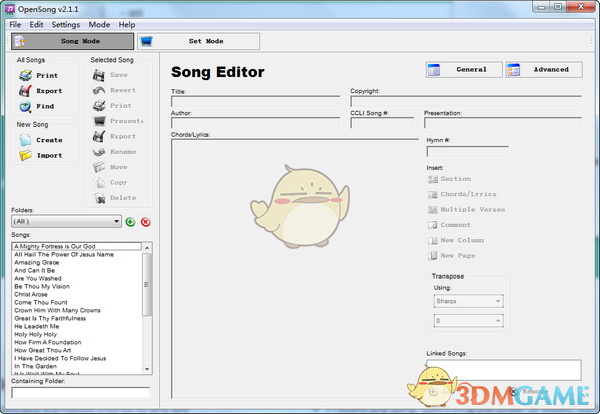Click the insert New Column icon
The height and width of the screenshot is (414, 600).
432,240
